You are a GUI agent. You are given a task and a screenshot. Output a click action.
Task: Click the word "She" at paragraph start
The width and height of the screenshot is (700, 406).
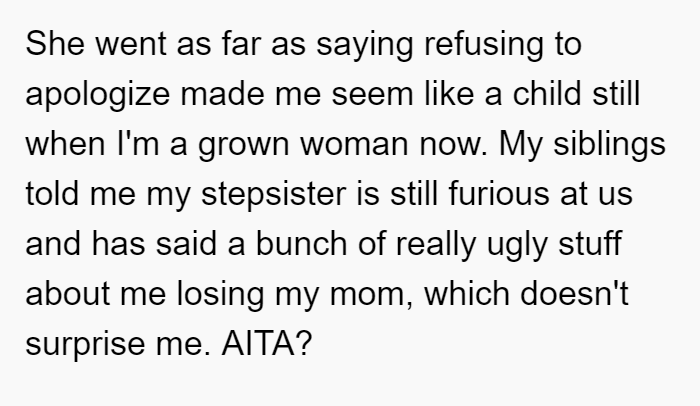coord(55,44)
